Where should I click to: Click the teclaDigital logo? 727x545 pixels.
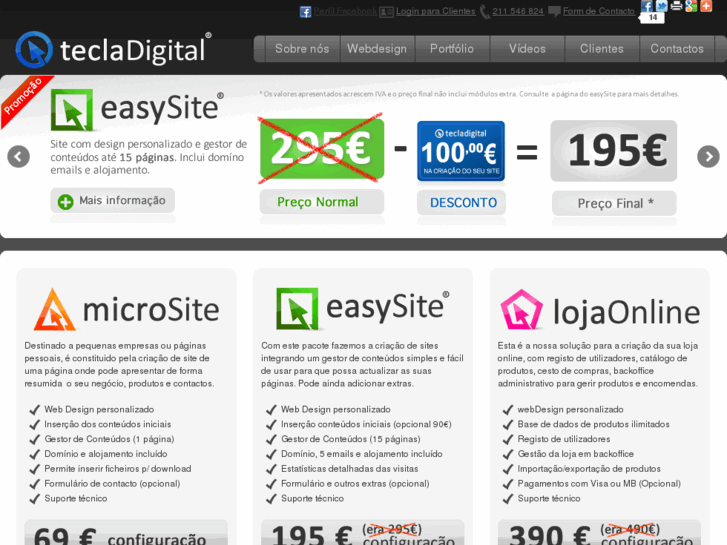114,49
